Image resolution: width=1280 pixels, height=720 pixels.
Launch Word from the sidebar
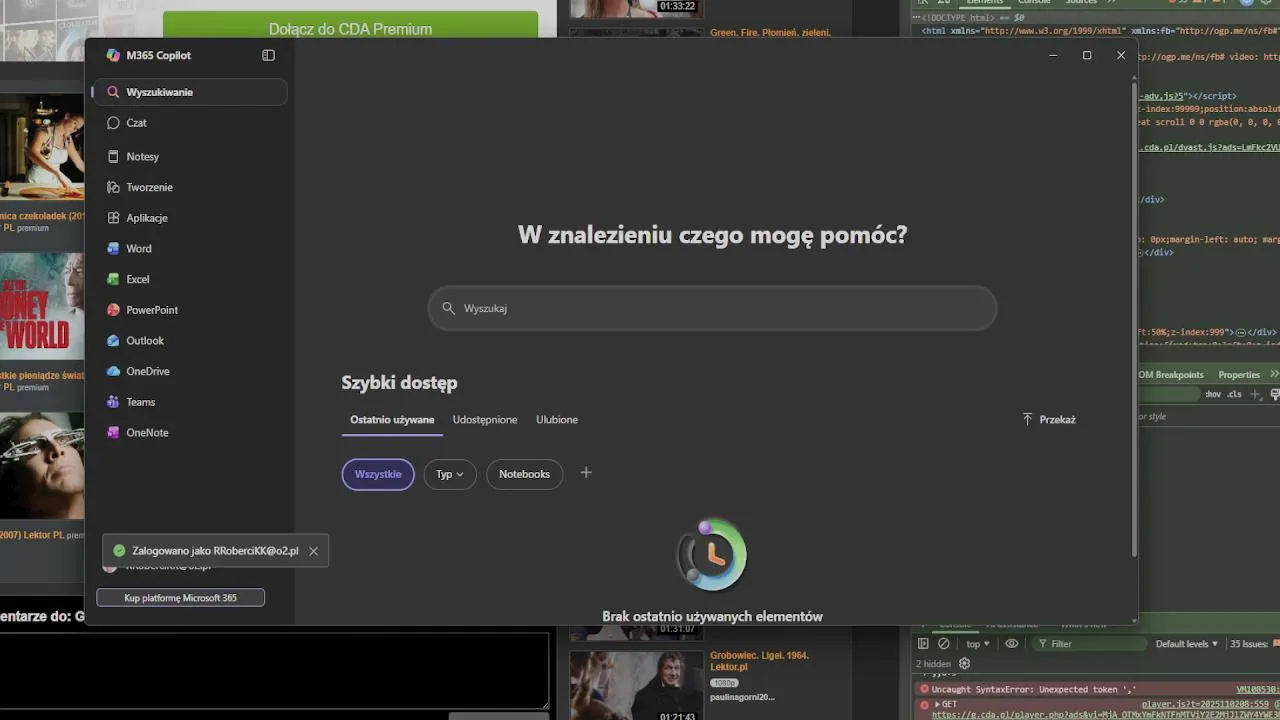(190, 249)
